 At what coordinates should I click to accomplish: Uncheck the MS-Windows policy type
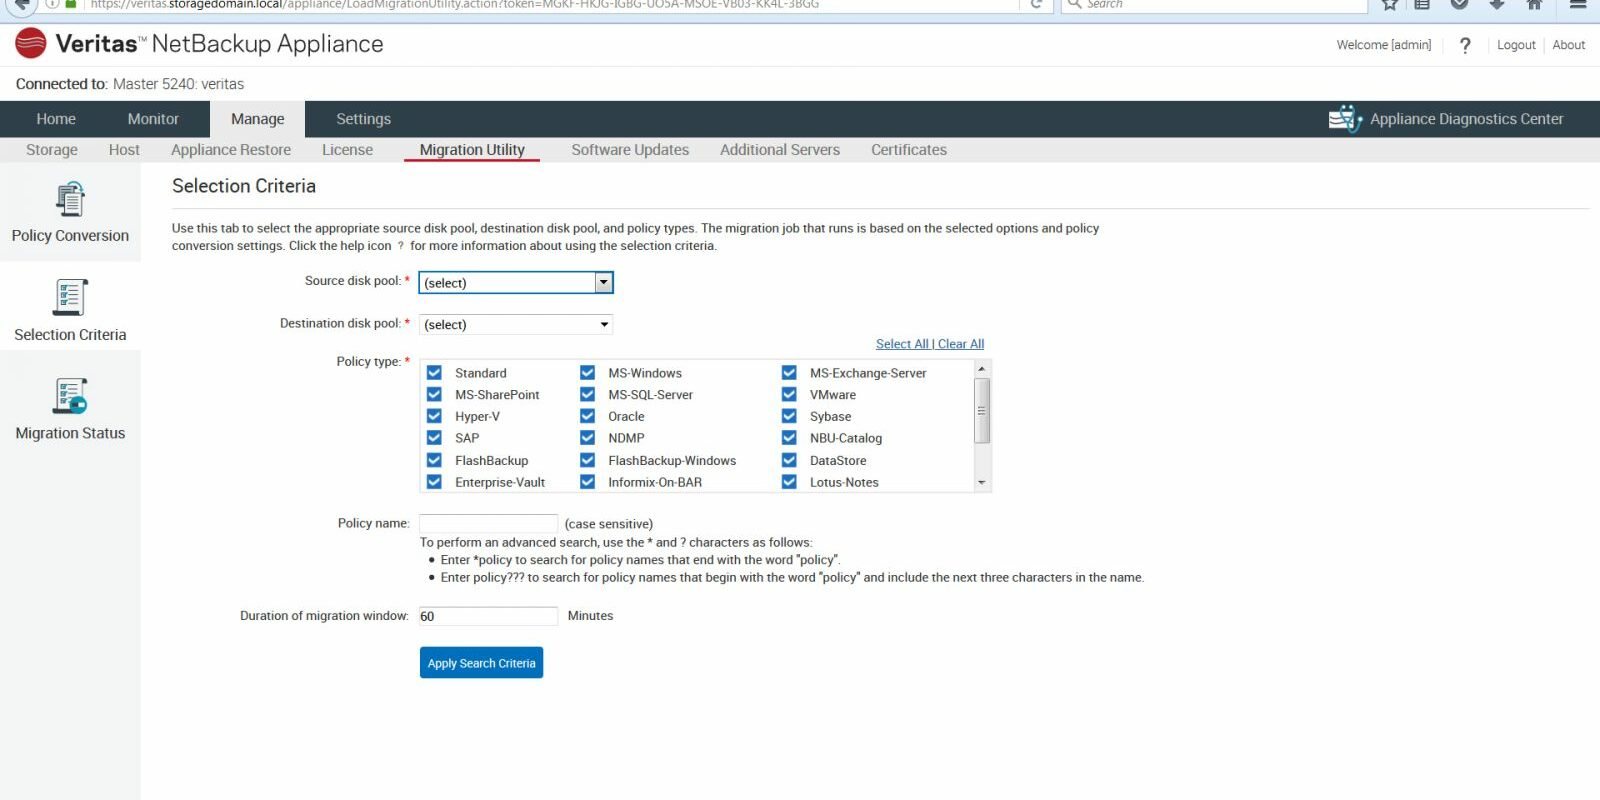(x=588, y=372)
